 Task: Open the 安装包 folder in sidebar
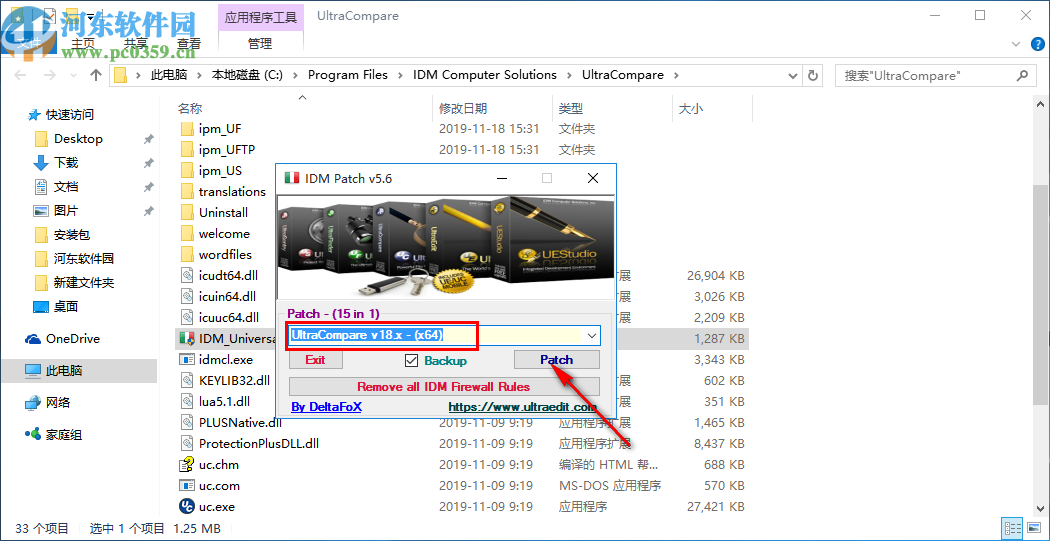72,234
